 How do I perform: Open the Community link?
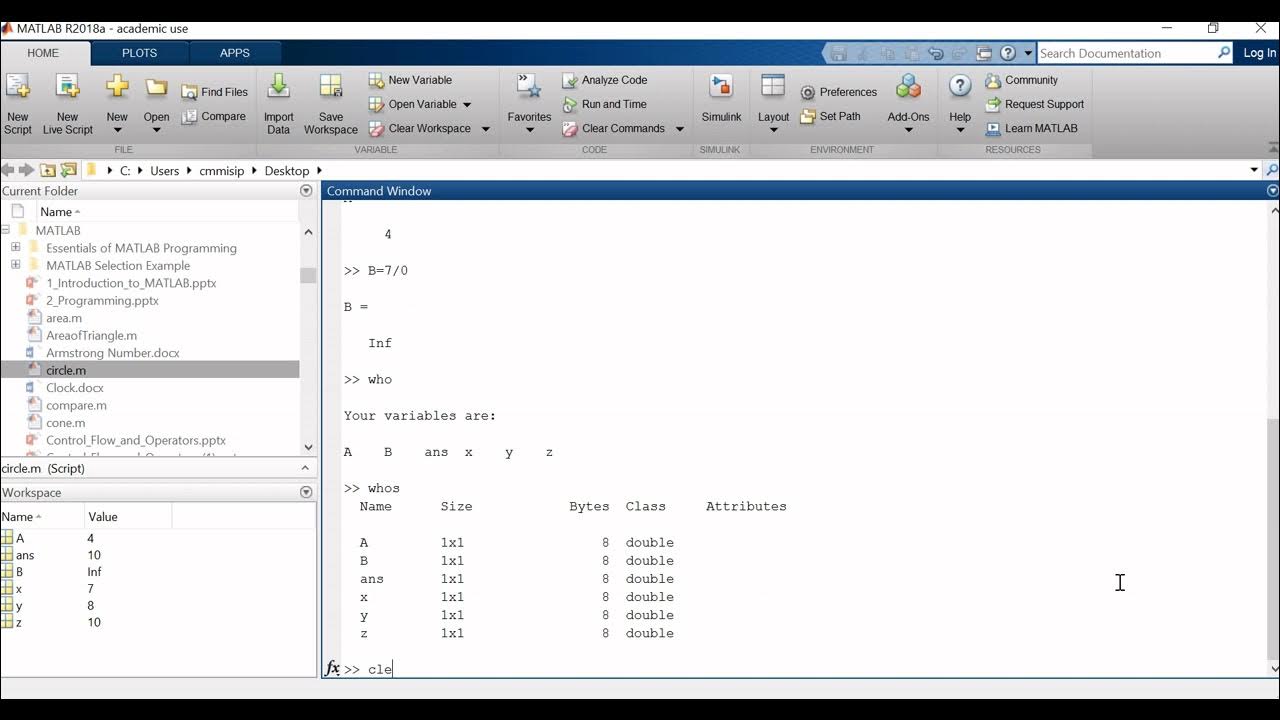tap(1021, 80)
